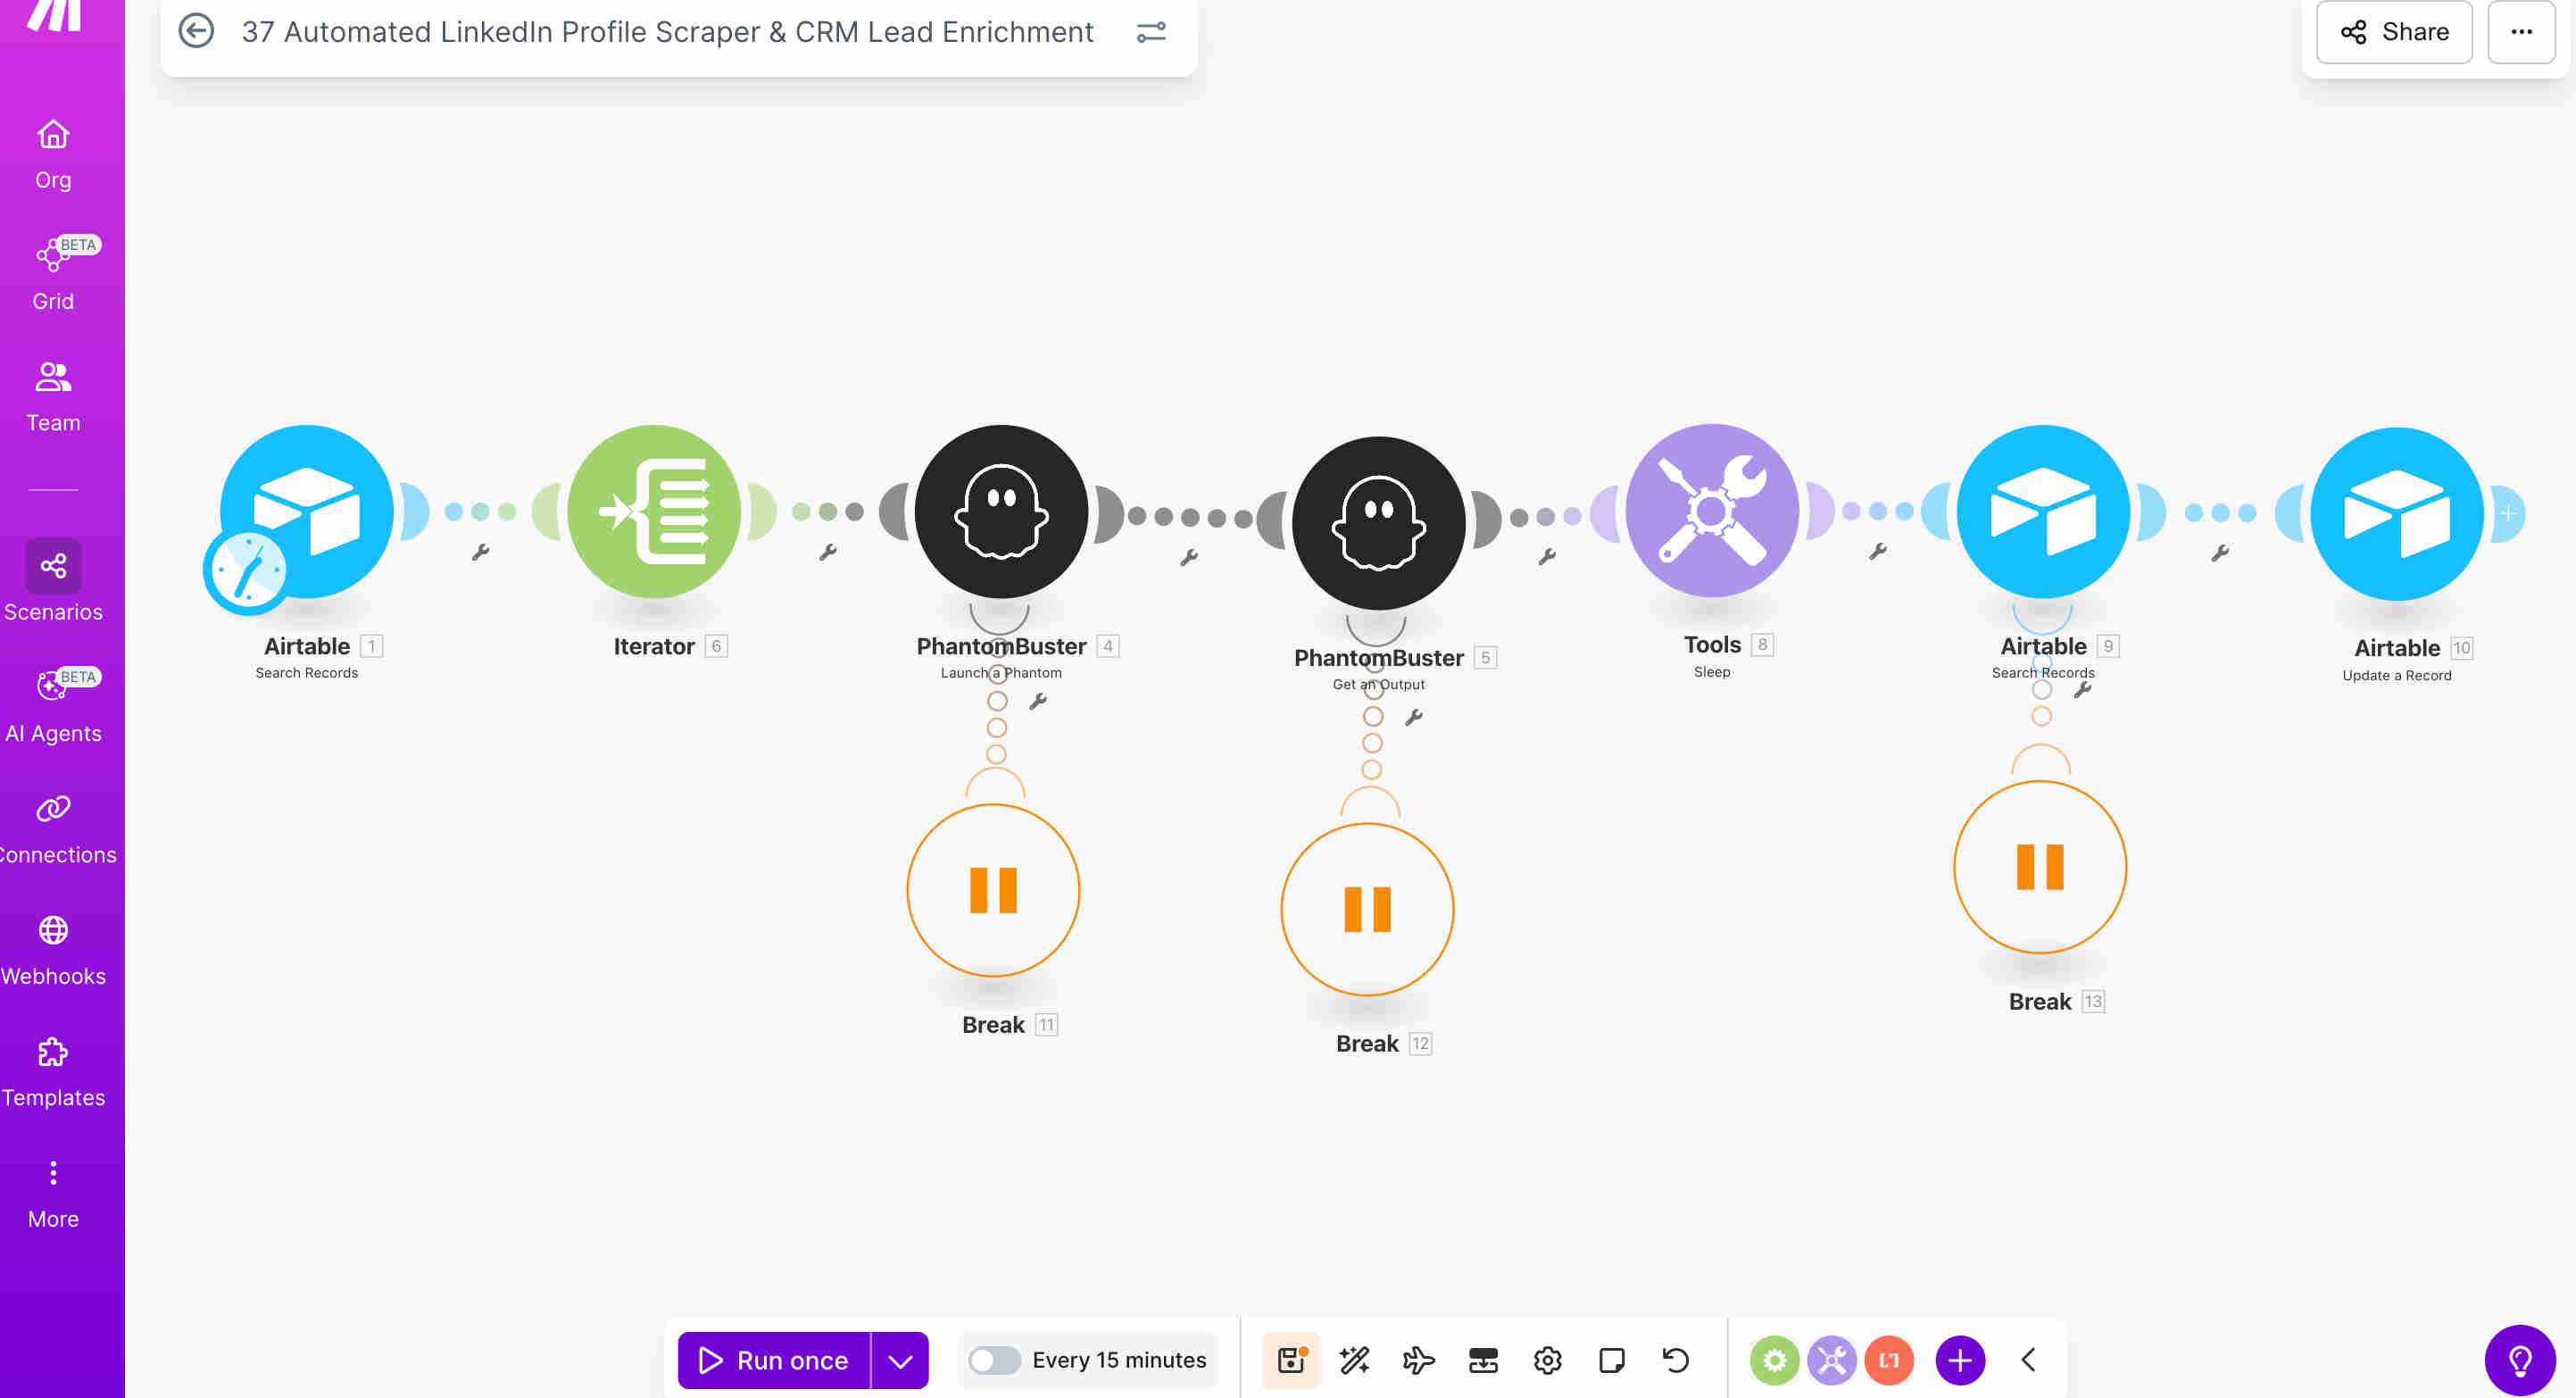This screenshot has width=2576, height=1398.
Task: Click the schedule clock on Airtable trigger
Action: coord(246,571)
